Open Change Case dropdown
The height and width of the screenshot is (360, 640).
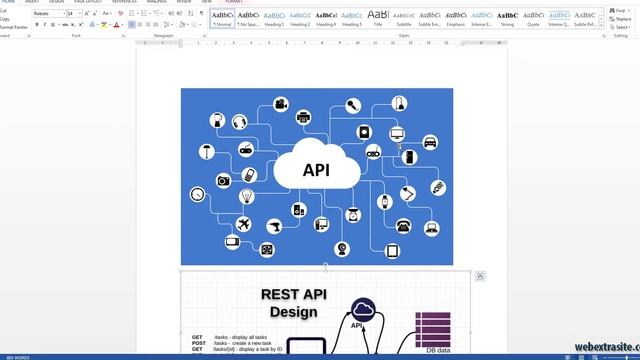point(106,13)
